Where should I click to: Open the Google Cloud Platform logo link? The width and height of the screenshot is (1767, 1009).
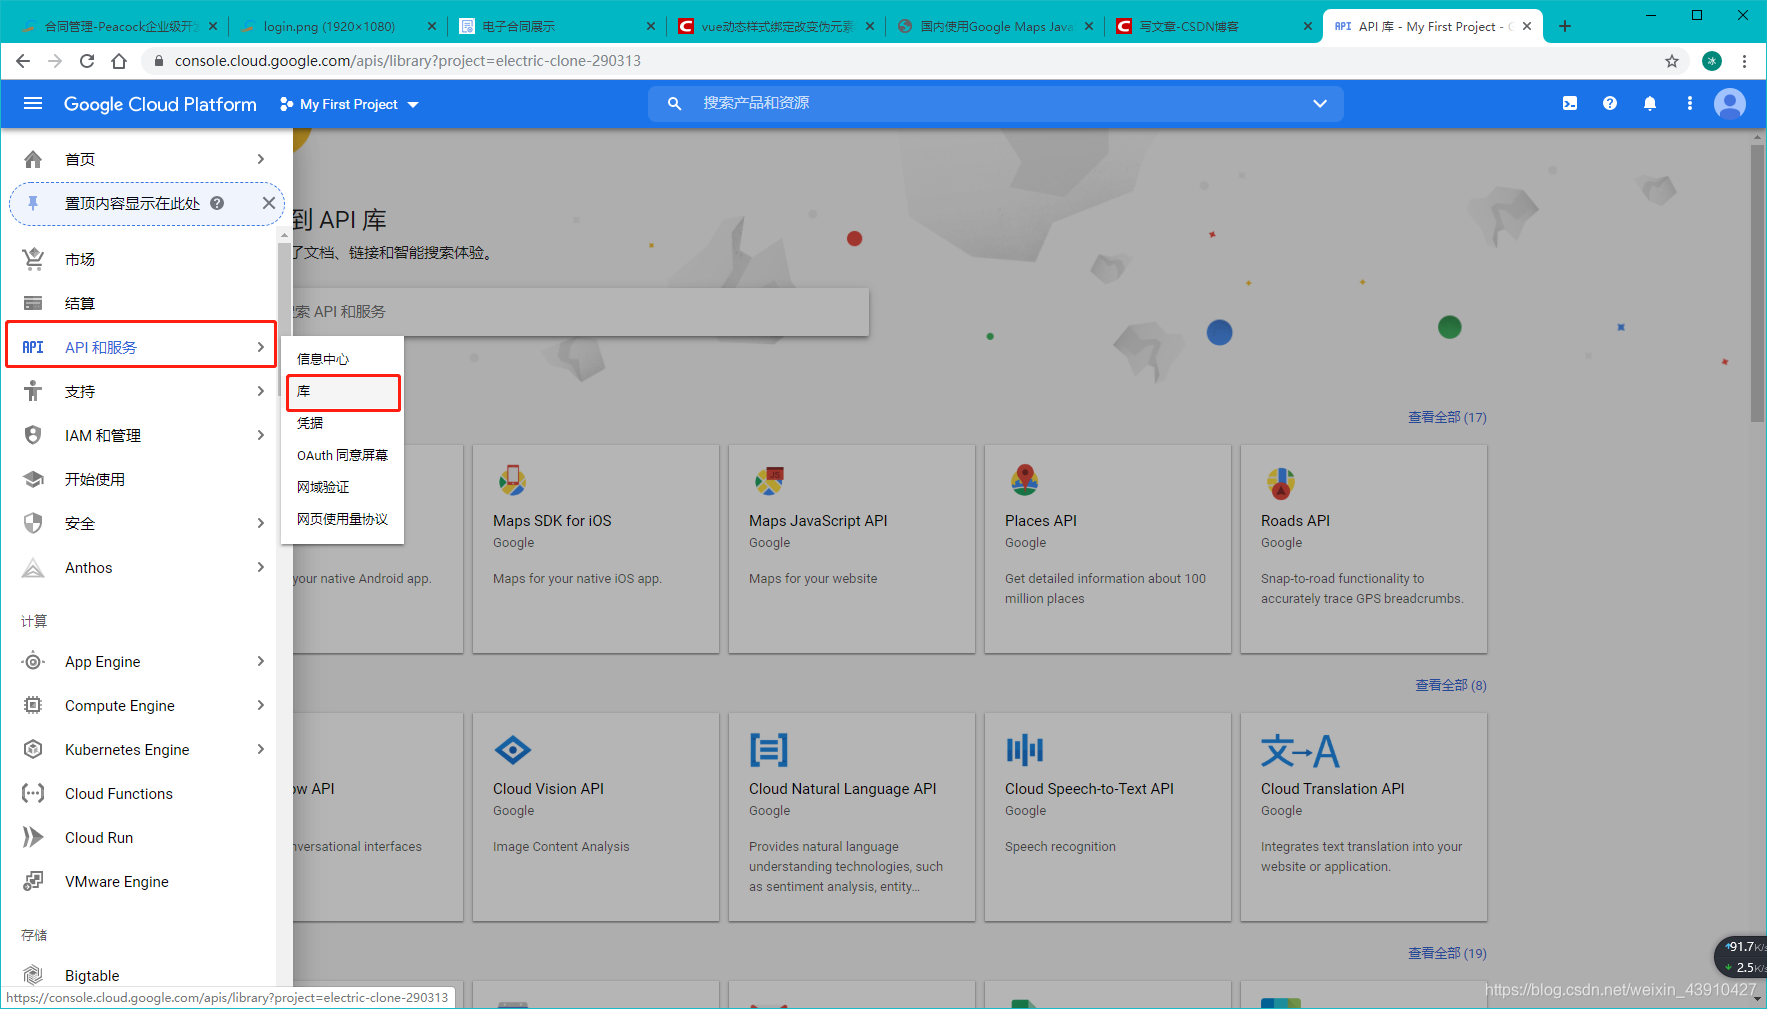160,104
